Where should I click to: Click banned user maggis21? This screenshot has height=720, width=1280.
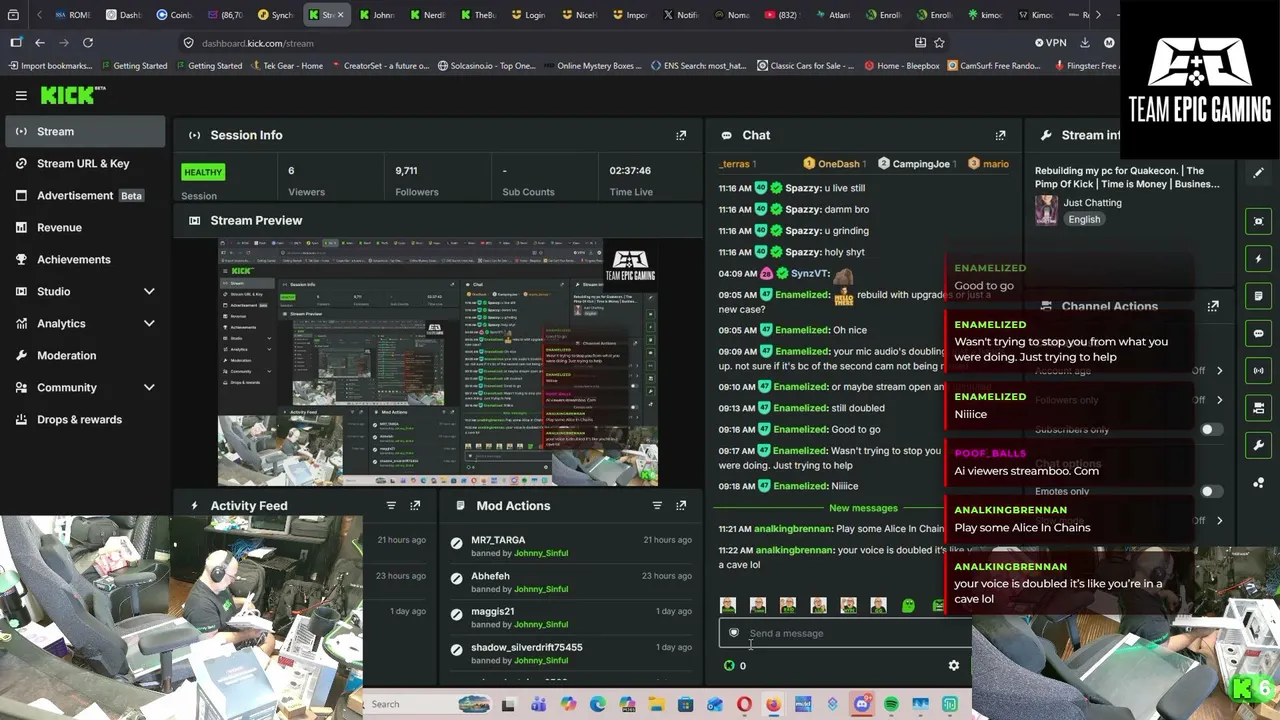click(492, 611)
